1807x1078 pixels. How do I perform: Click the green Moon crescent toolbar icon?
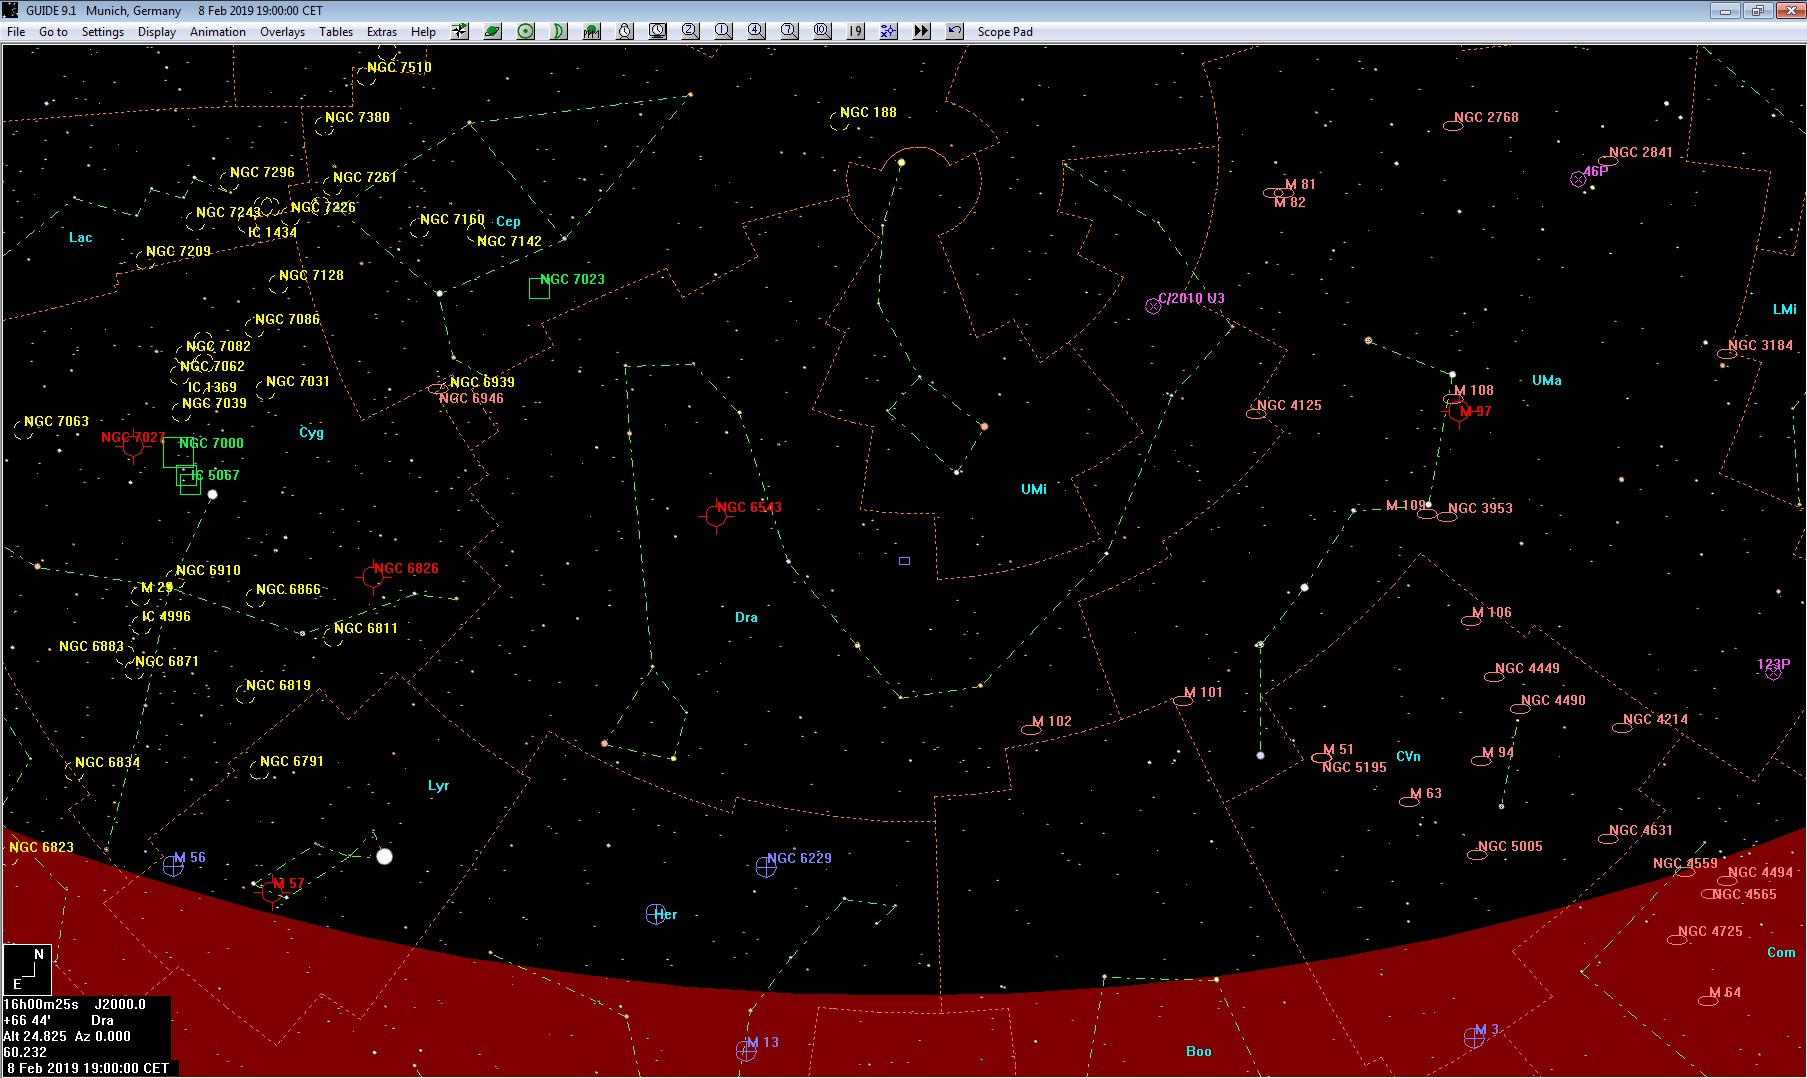click(559, 31)
